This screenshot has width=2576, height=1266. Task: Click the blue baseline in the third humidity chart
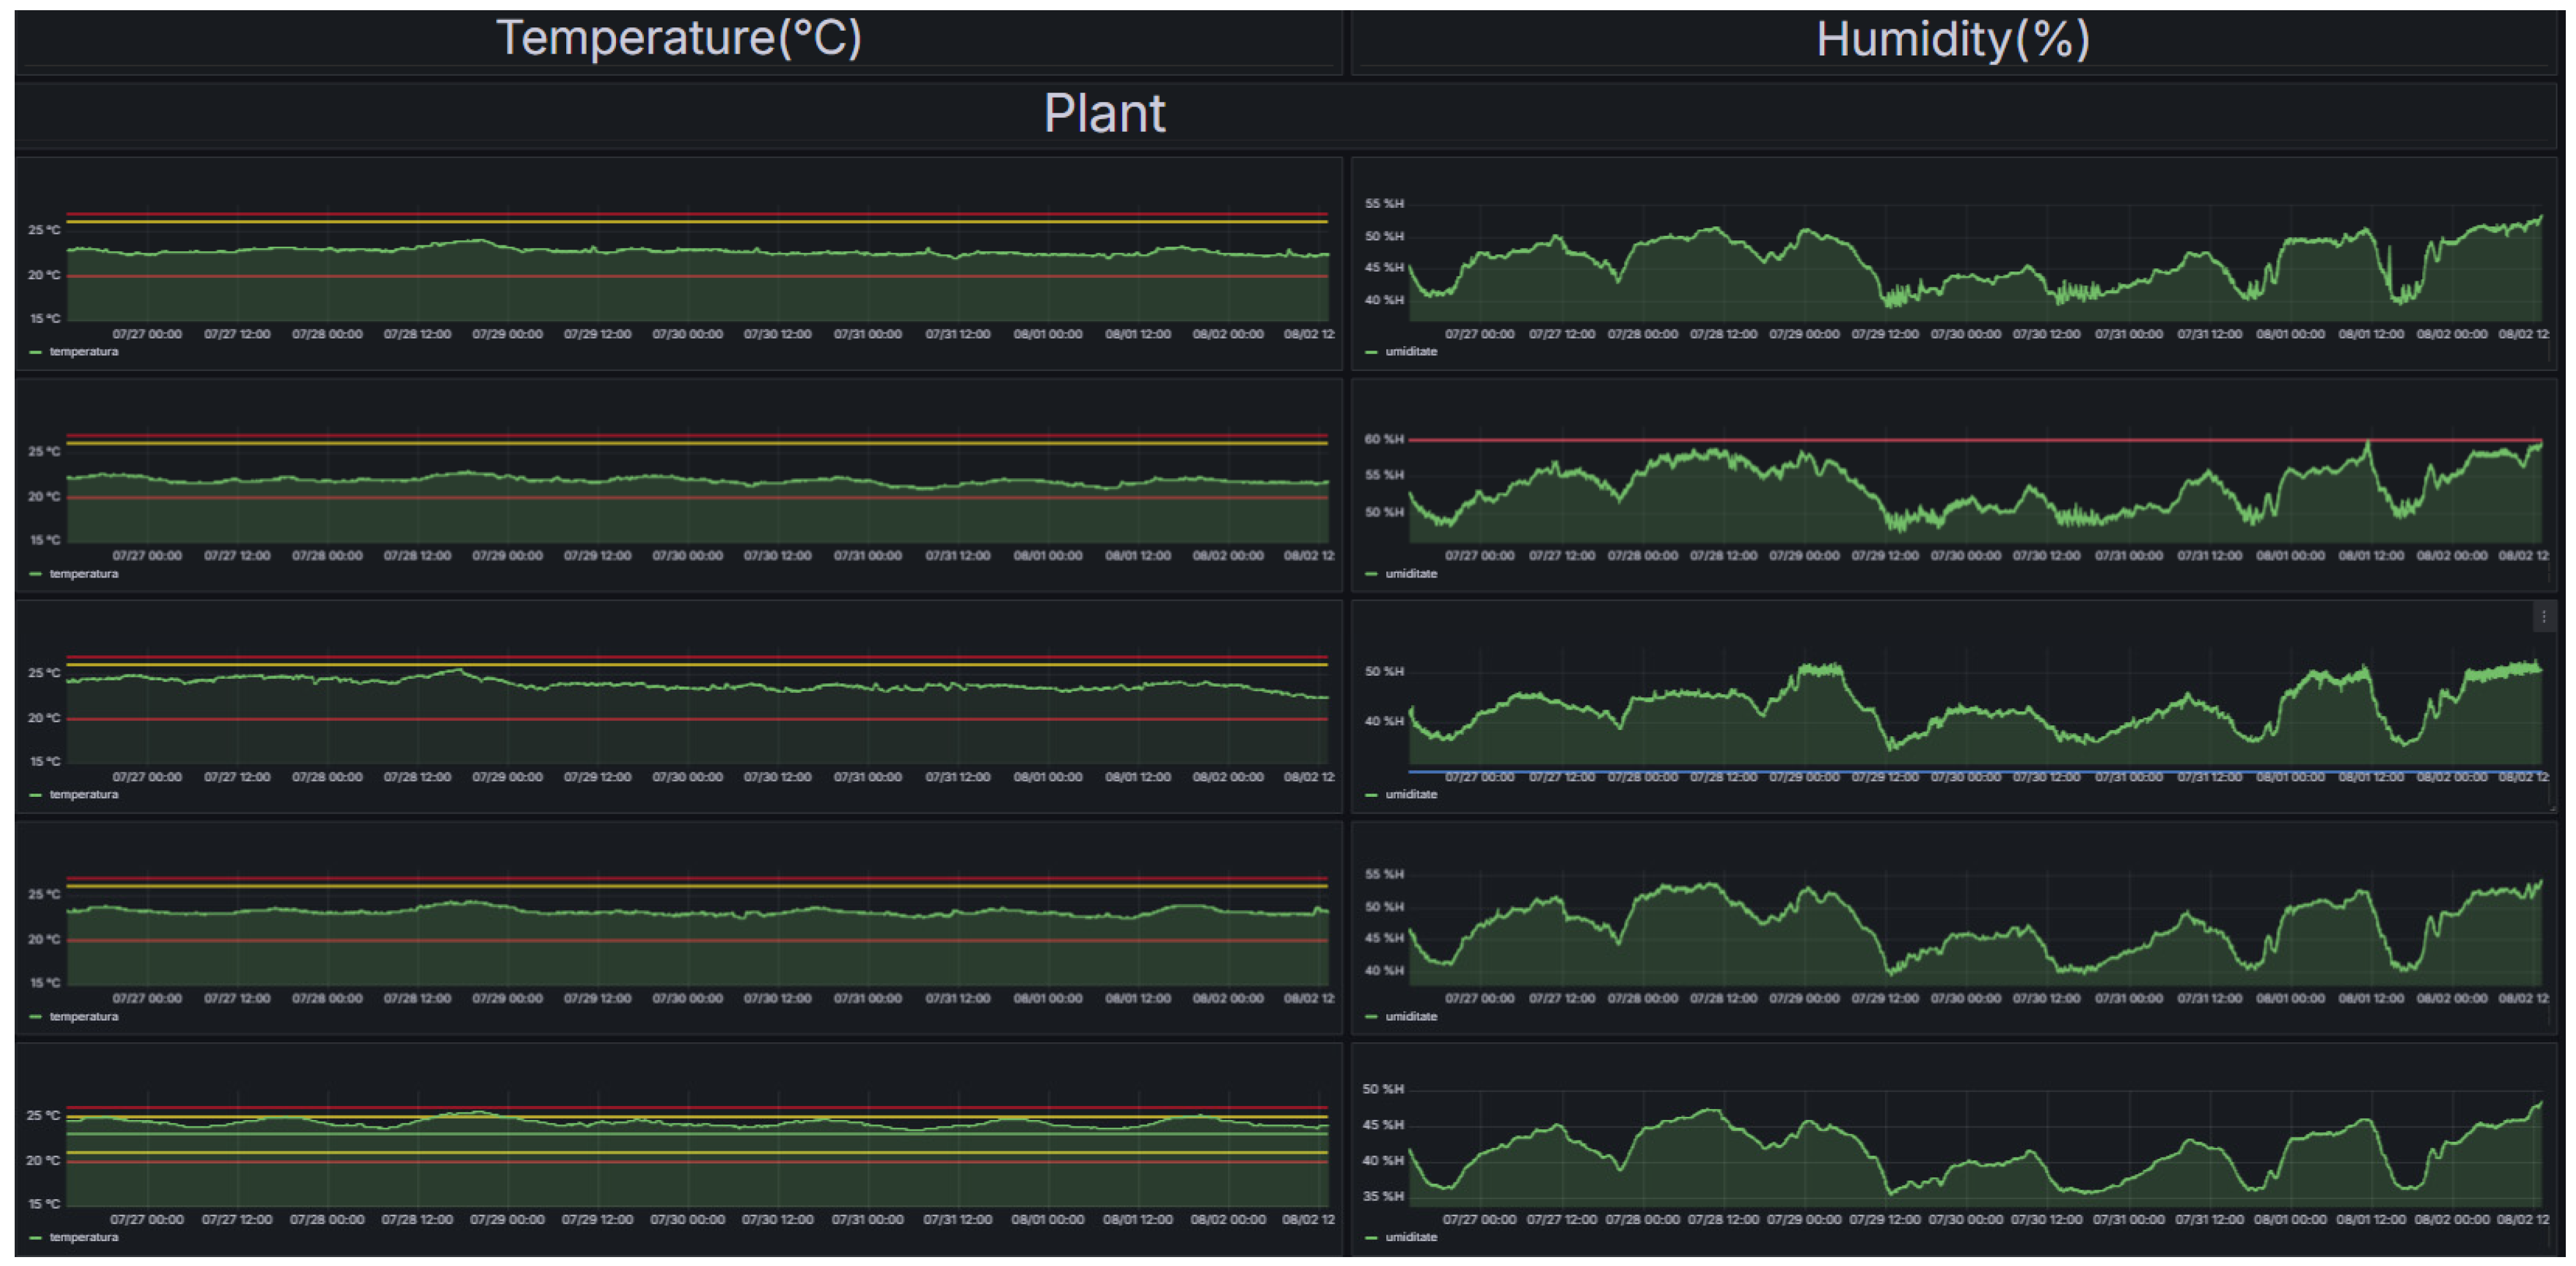[x=1425, y=772]
